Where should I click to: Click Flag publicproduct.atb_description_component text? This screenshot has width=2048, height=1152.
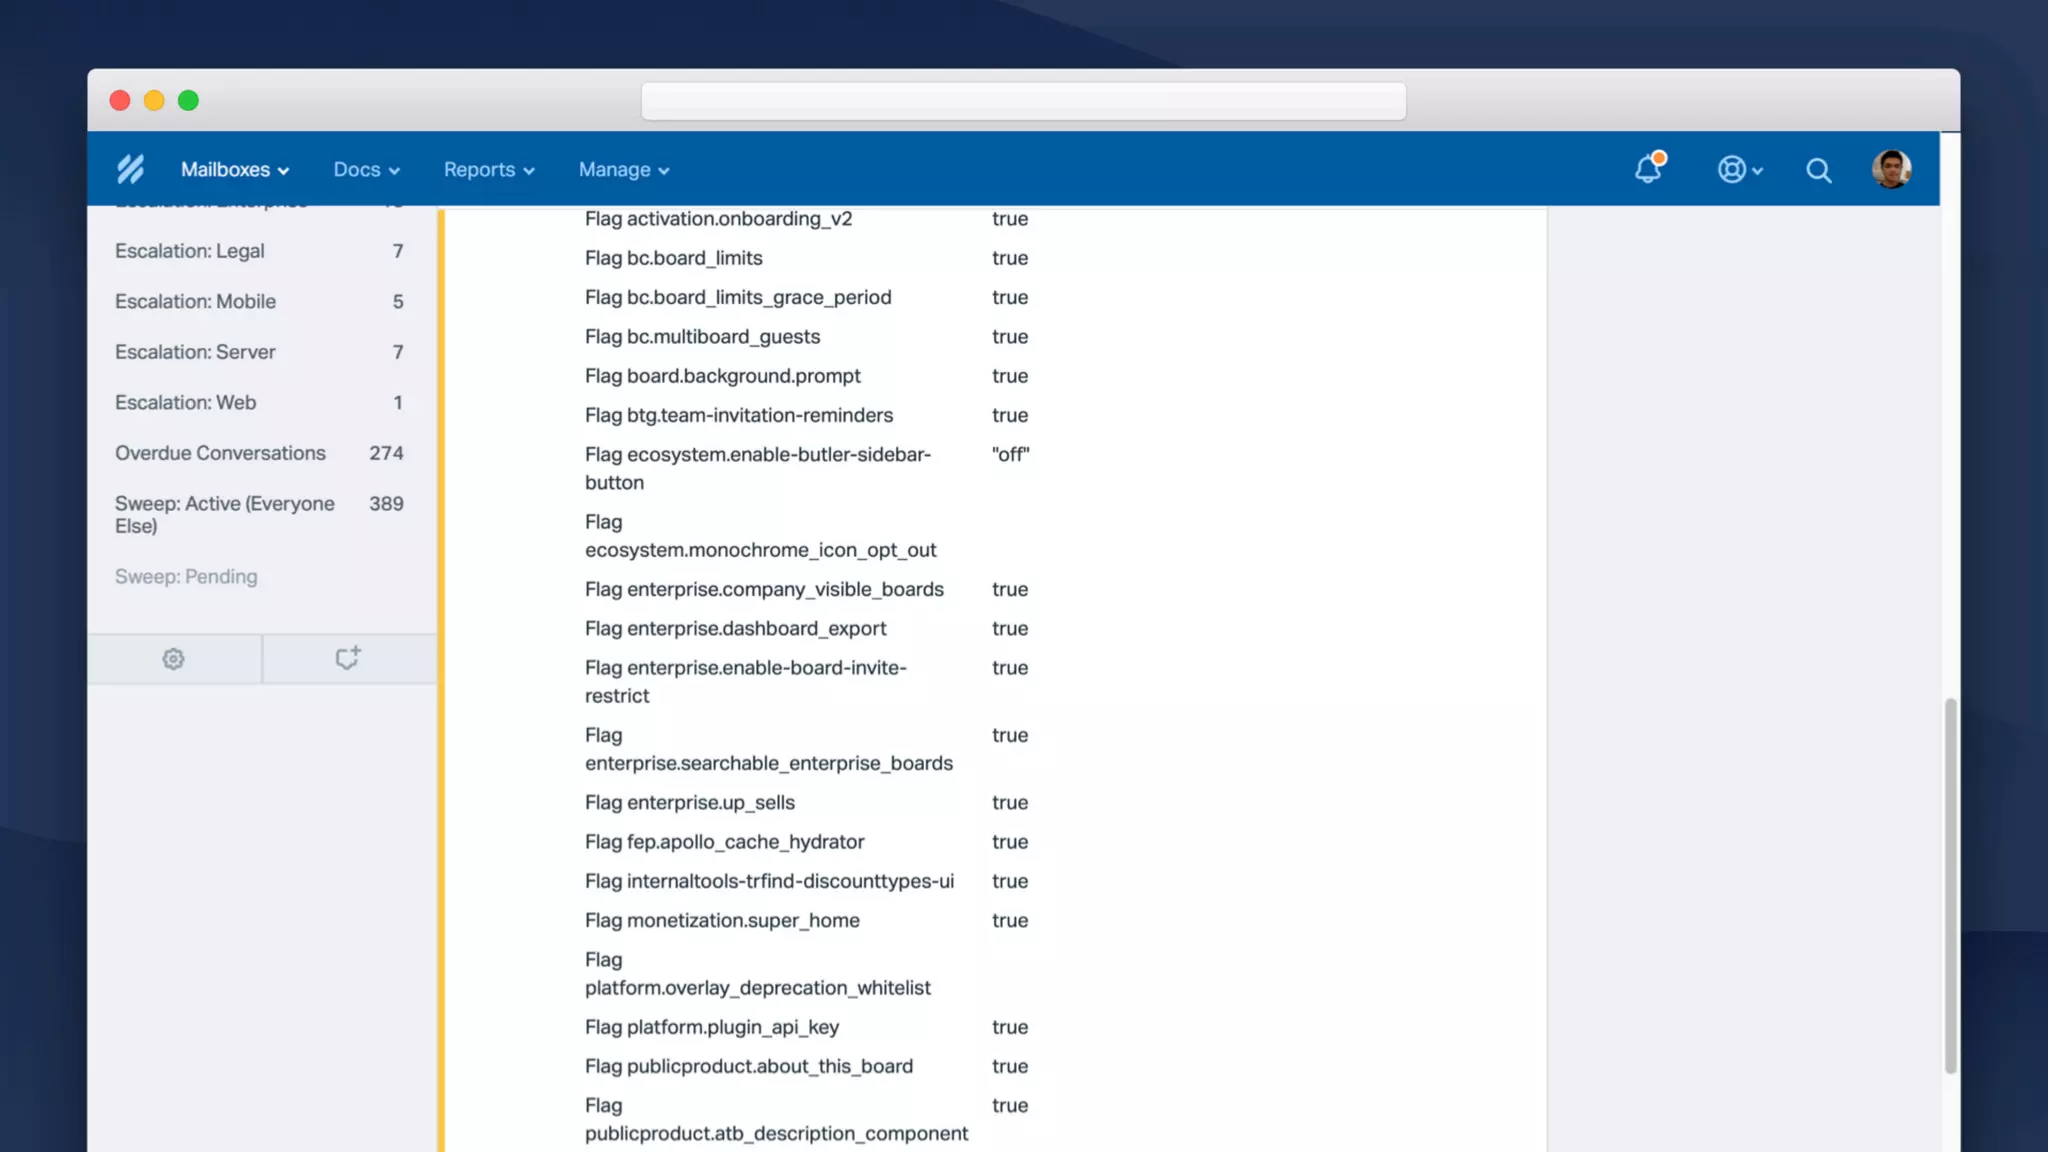point(776,1119)
